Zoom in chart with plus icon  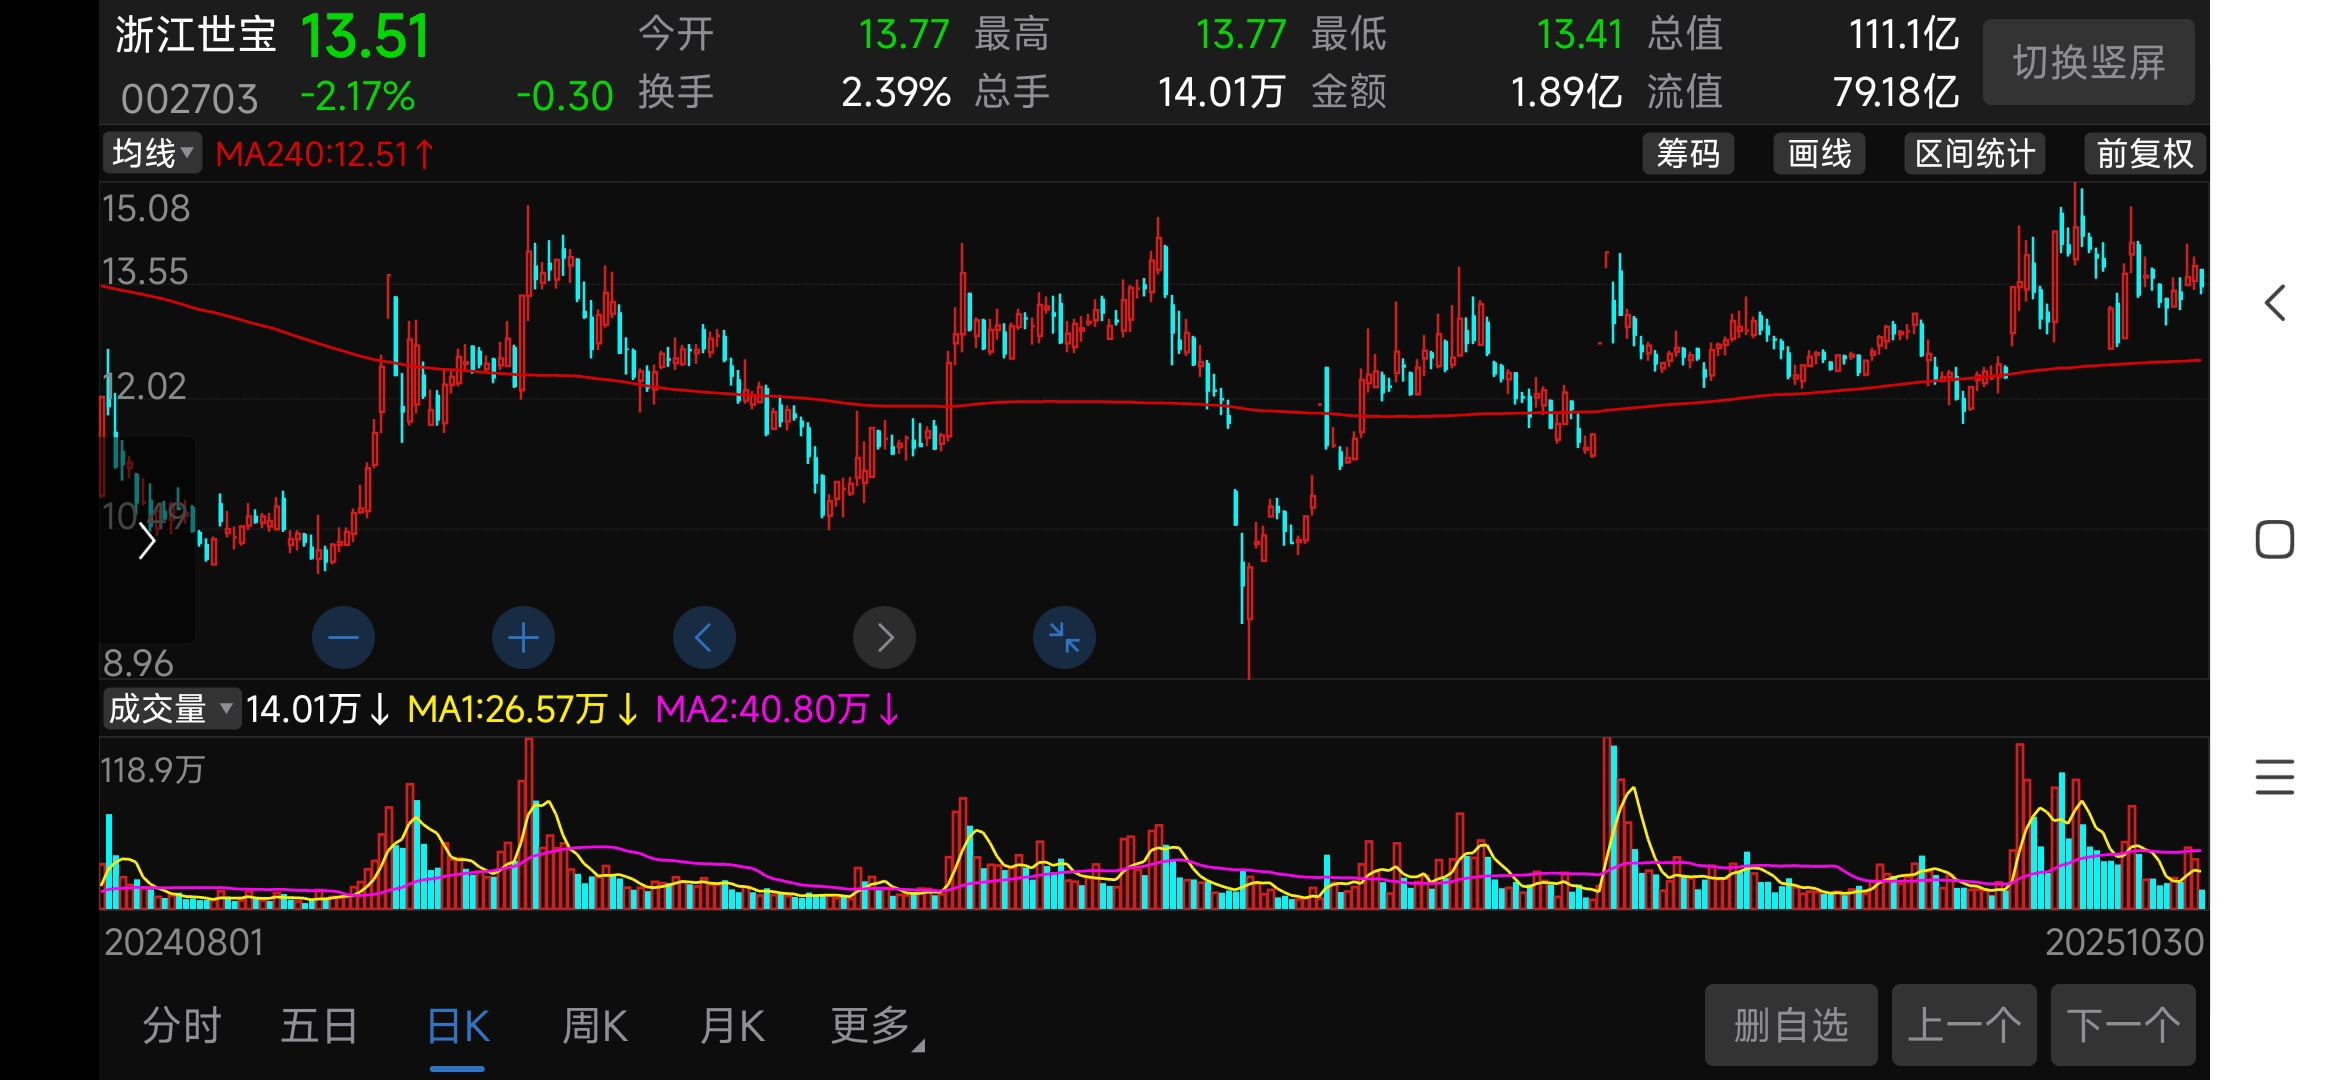tap(523, 637)
